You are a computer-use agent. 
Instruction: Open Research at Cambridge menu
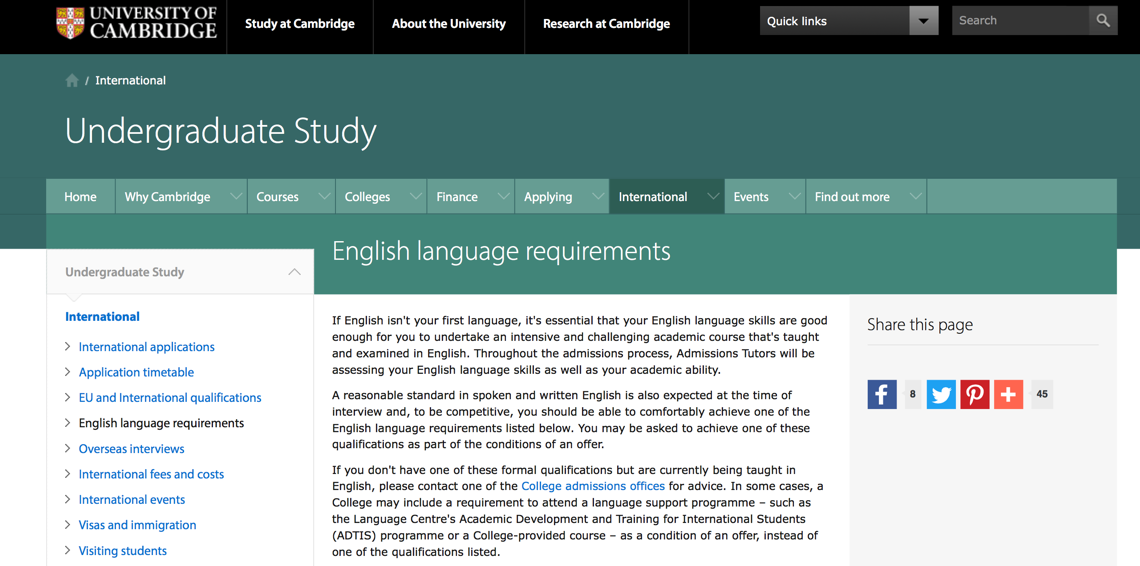[x=606, y=24]
